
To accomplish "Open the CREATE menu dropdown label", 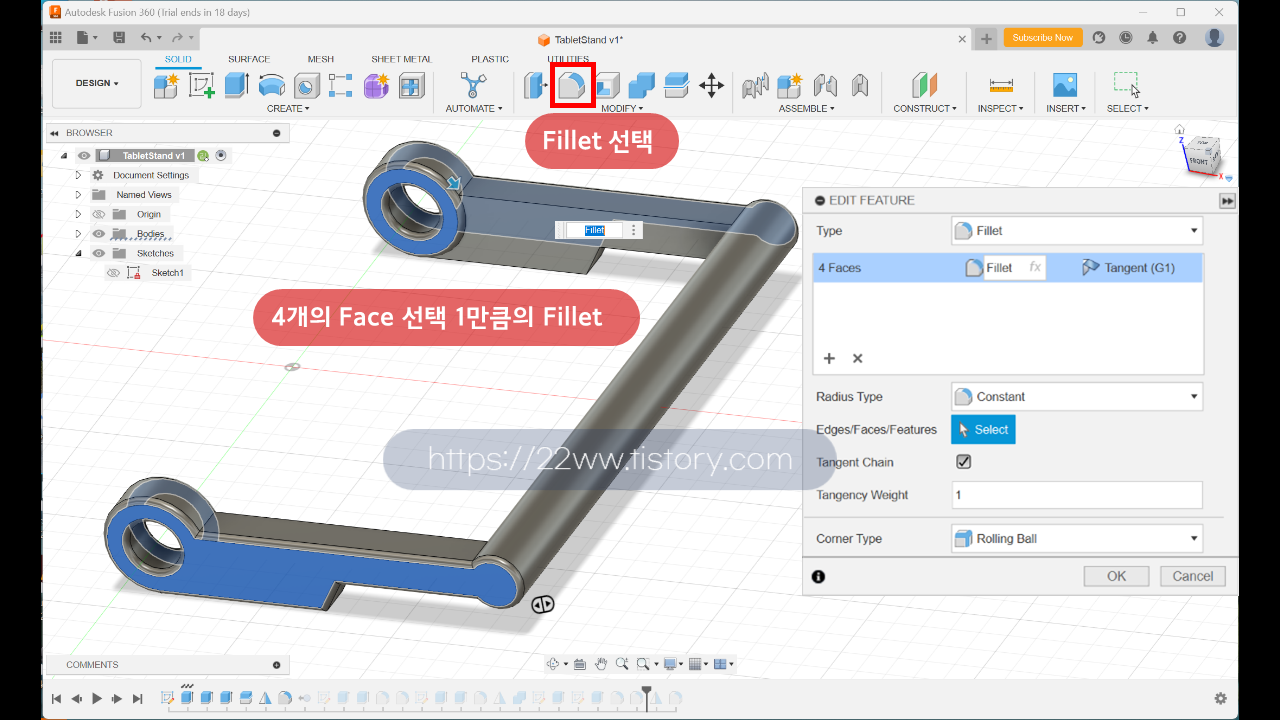I will 288,108.
